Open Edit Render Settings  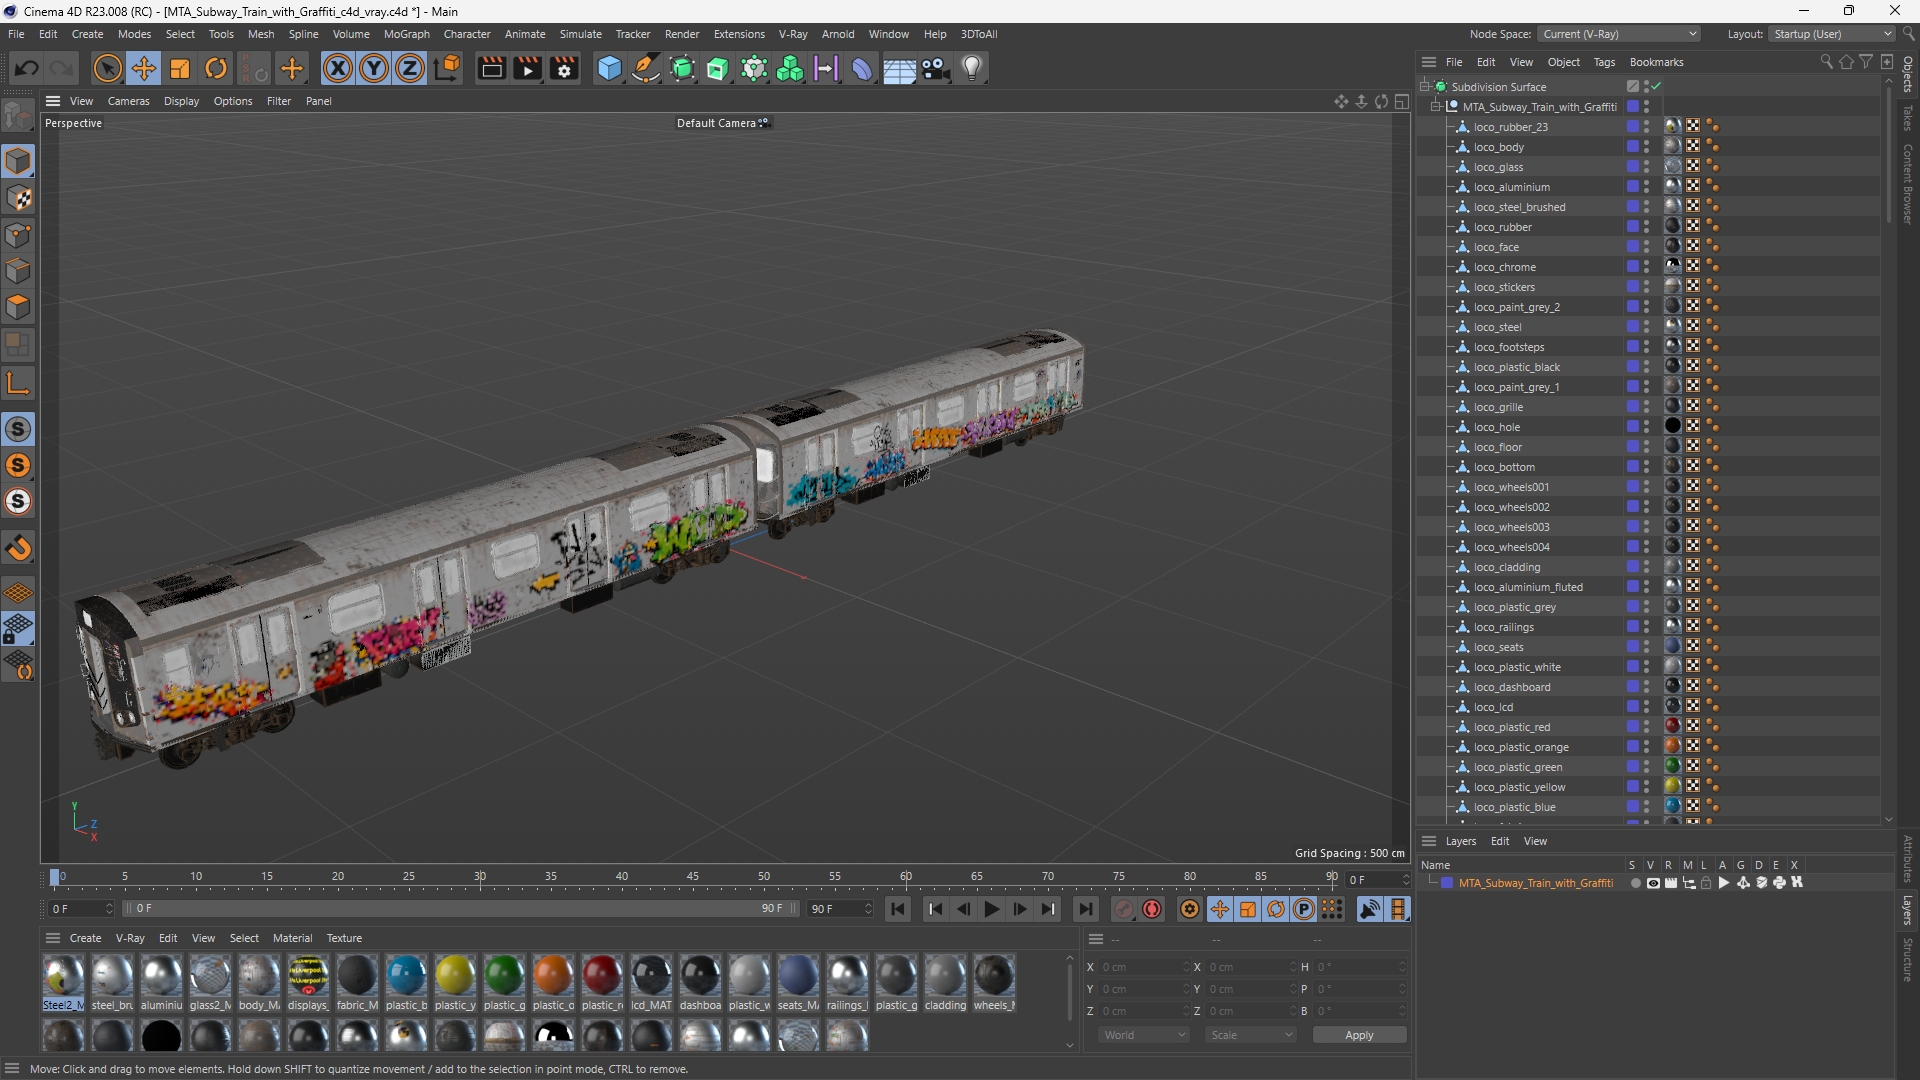564,69
